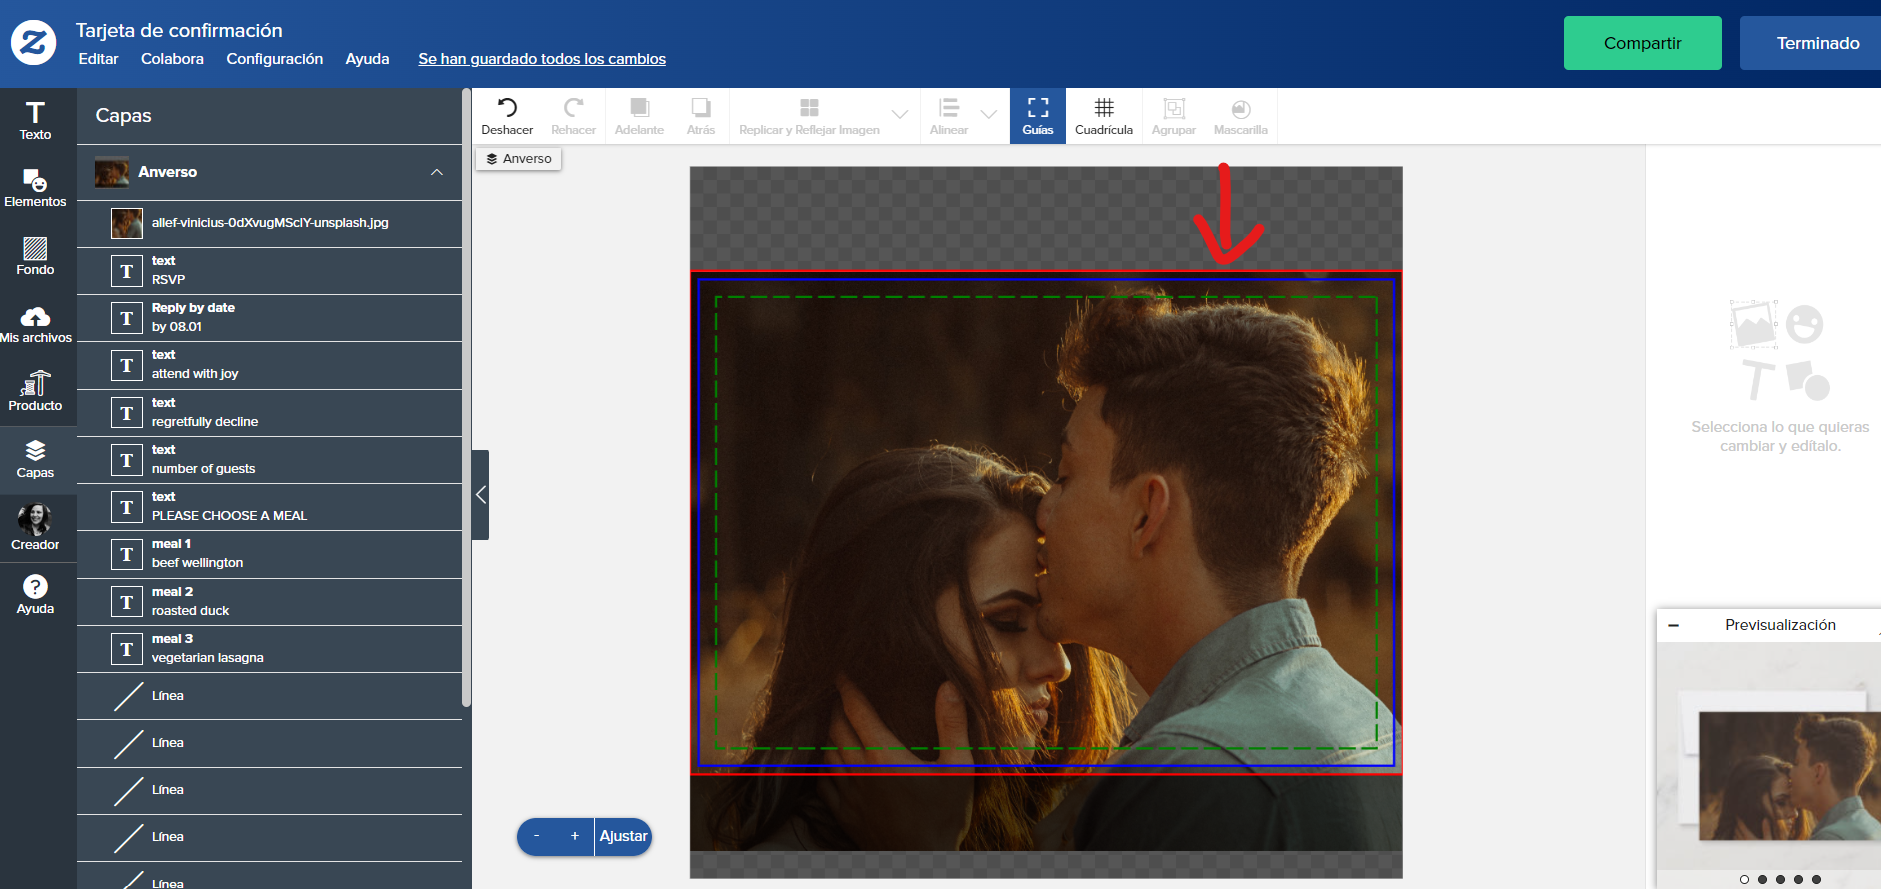Select the 'PLEASE CHOOSE A MEAL' layer
This screenshot has height=889, width=1881.
[269, 507]
